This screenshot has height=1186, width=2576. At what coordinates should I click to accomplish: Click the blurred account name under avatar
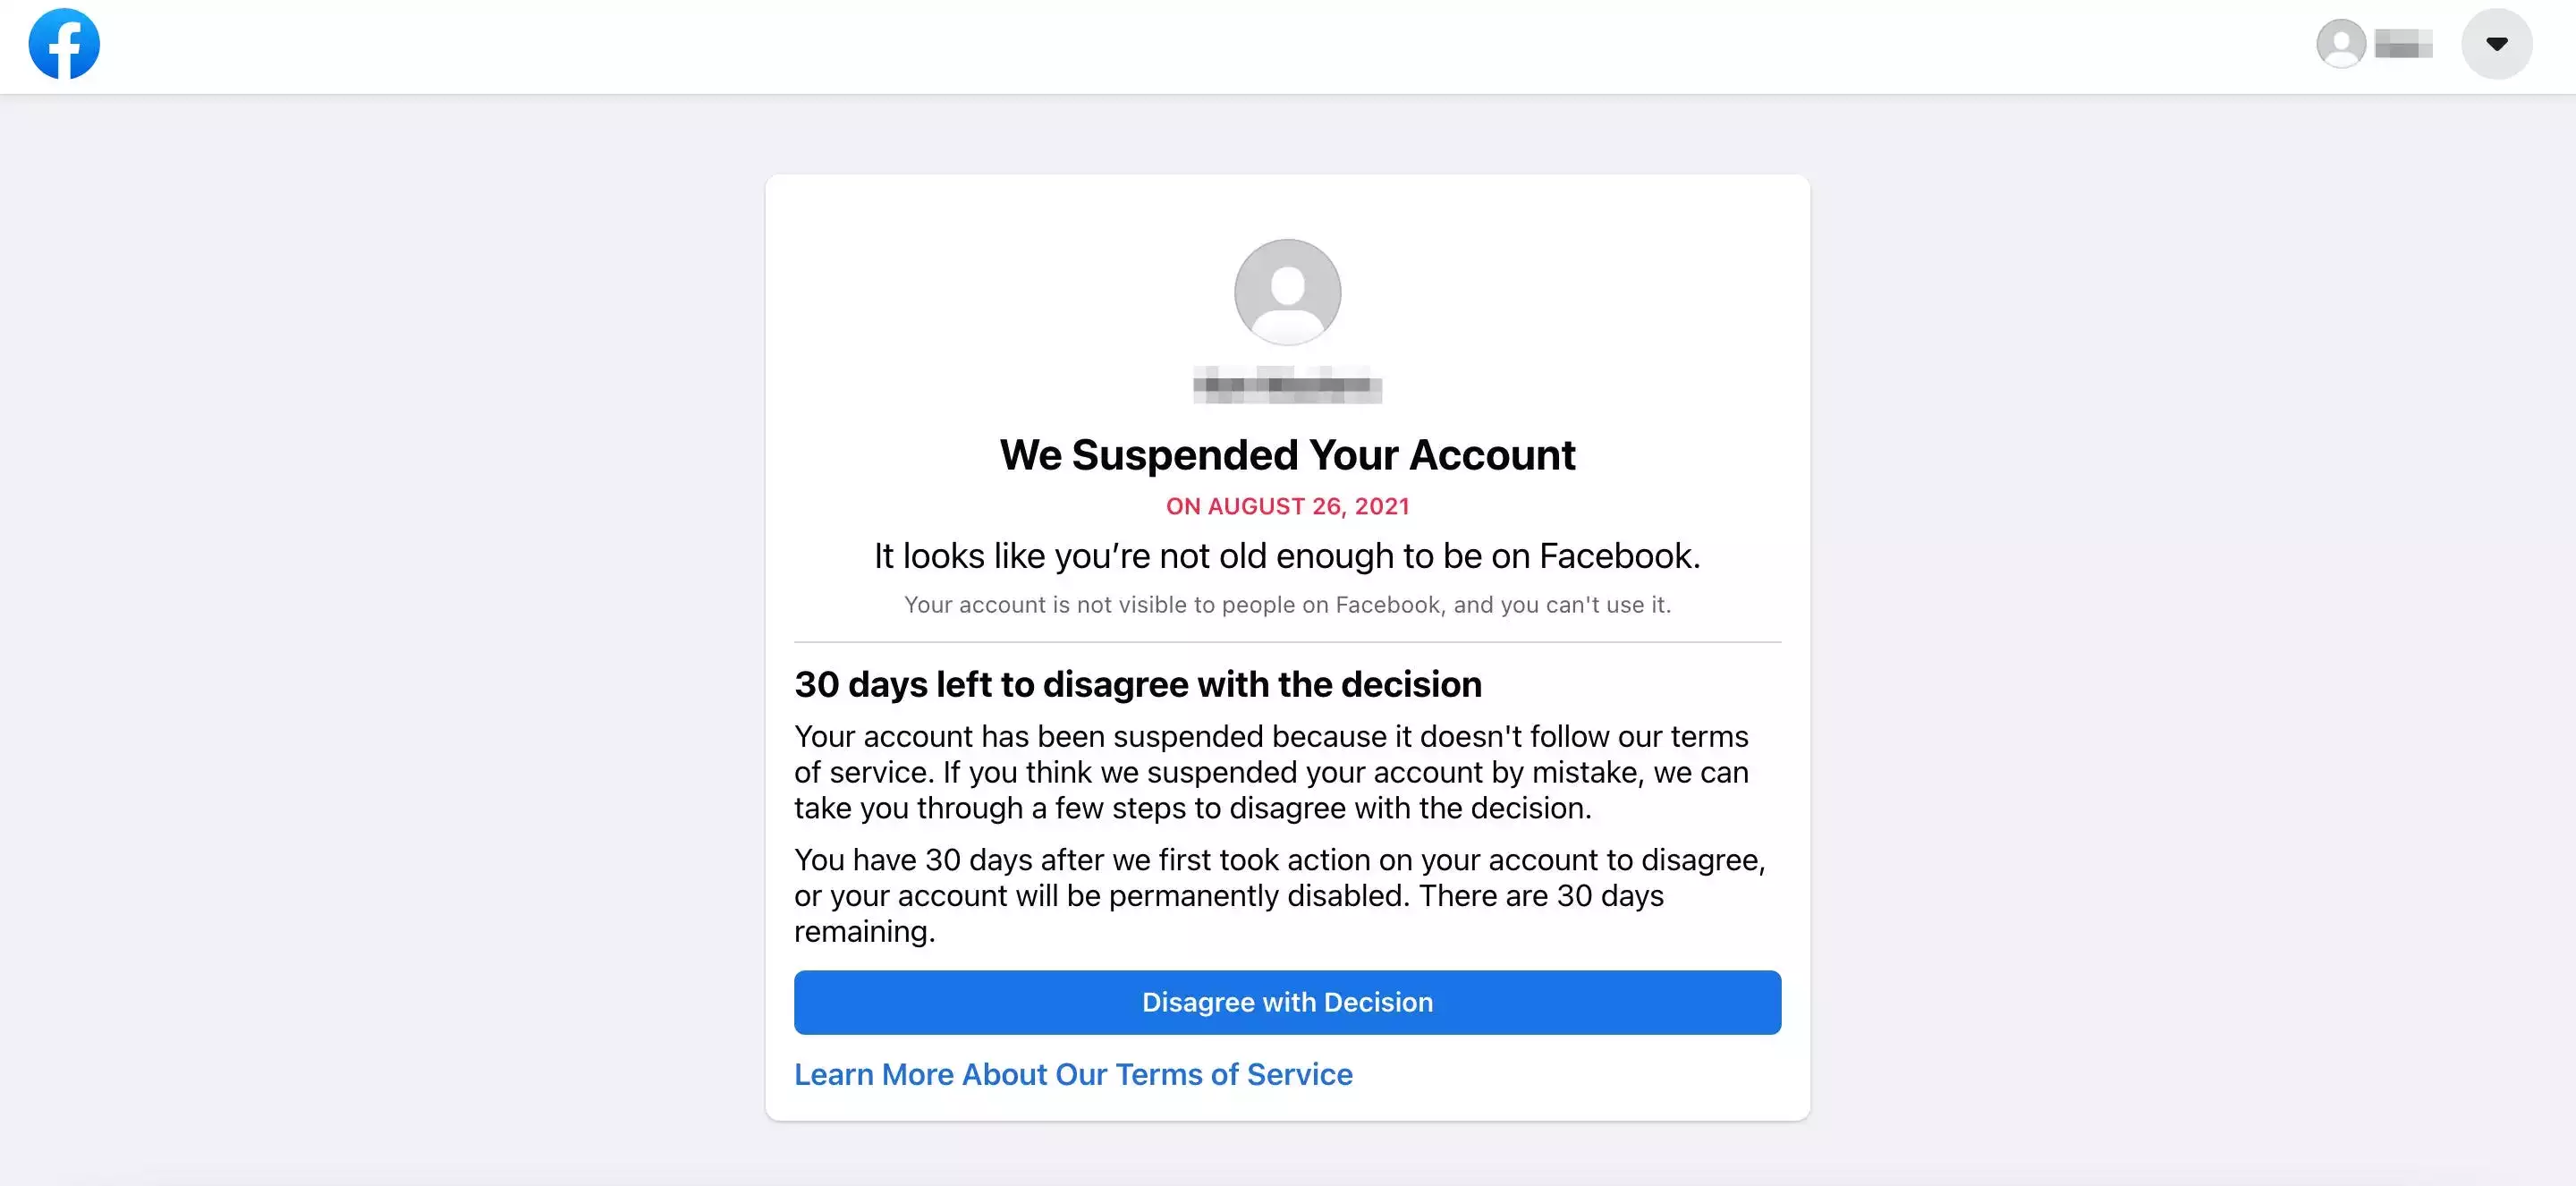click(x=1287, y=385)
